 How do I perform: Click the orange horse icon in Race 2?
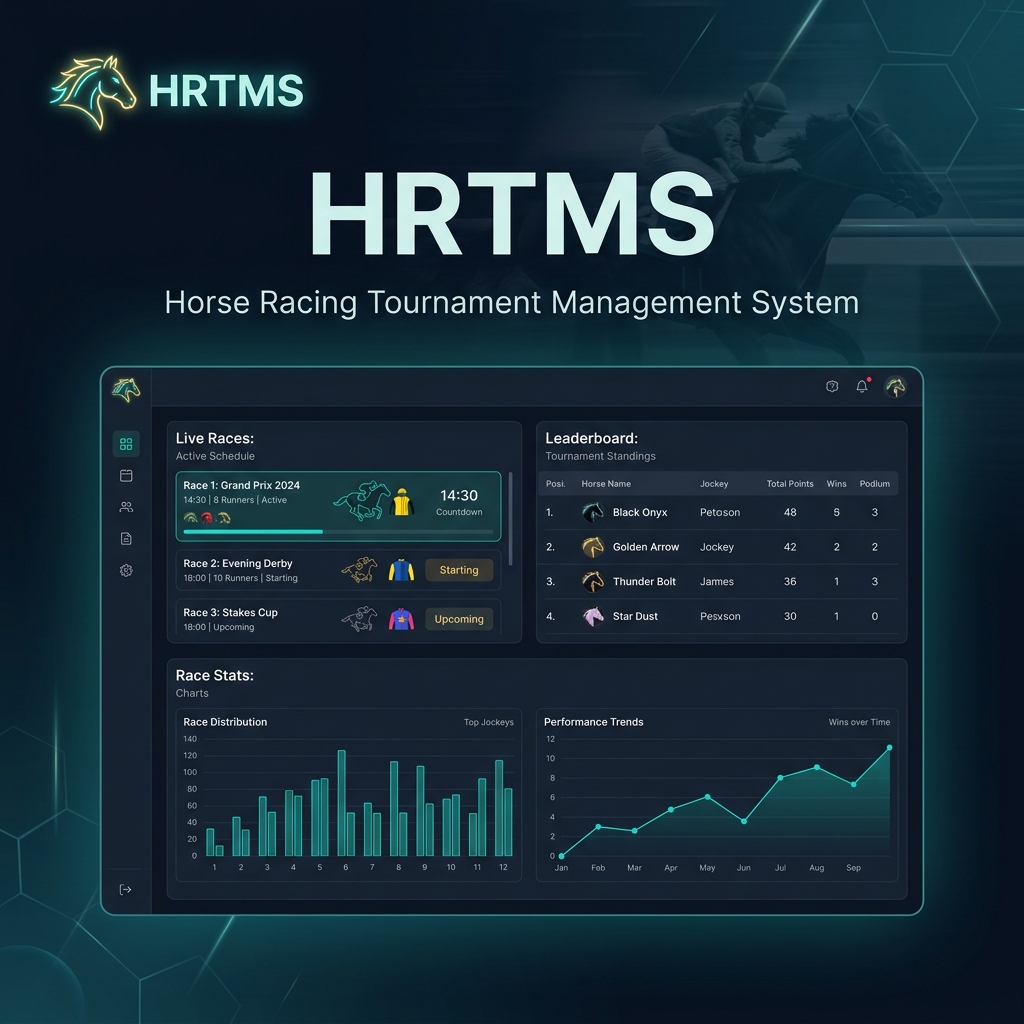360,569
